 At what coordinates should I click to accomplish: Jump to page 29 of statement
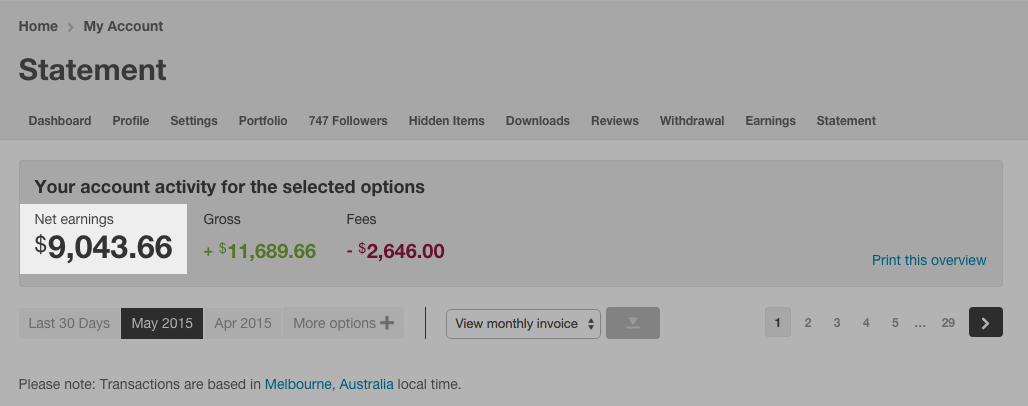click(948, 323)
